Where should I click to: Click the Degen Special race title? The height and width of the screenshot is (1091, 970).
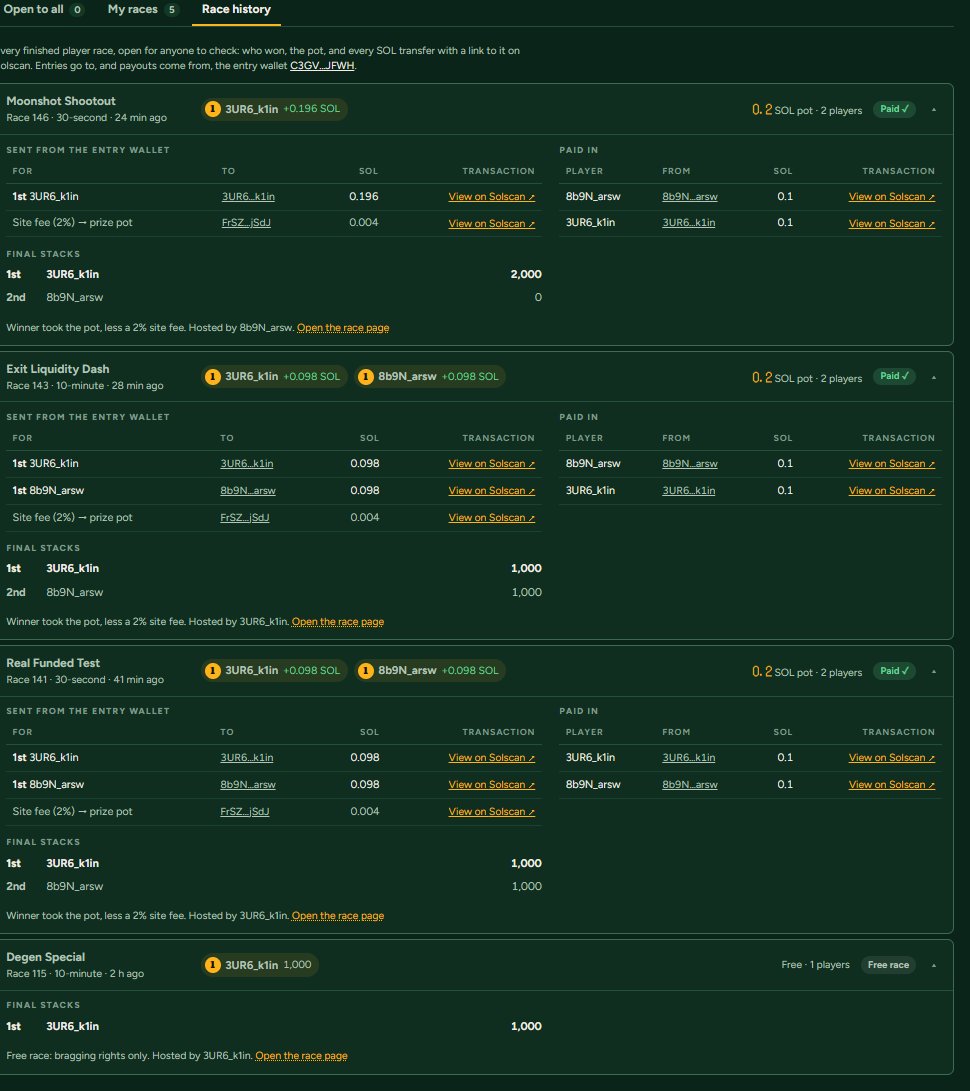click(x=45, y=957)
